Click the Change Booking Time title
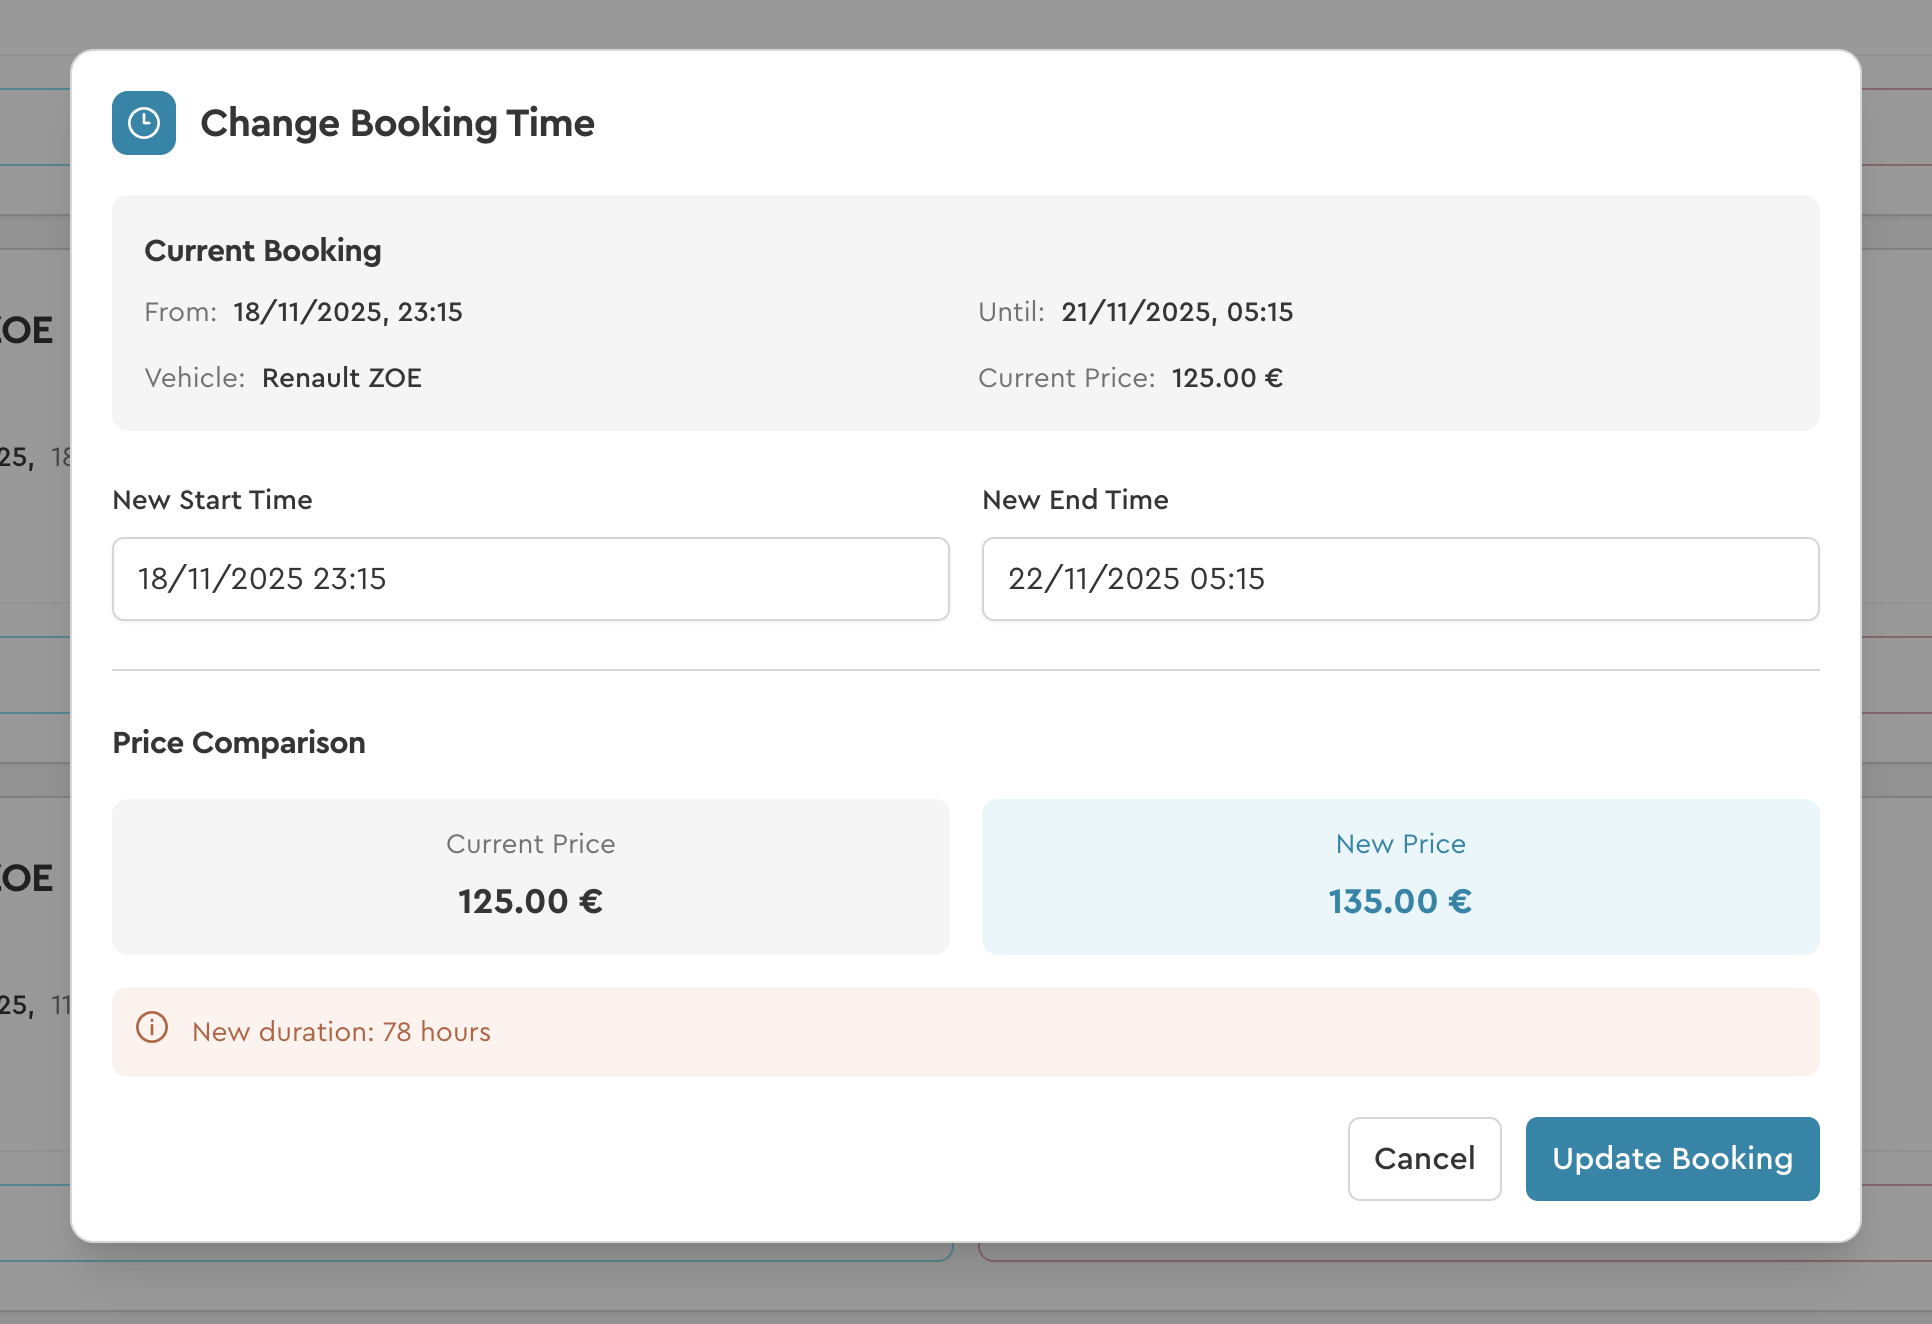 coord(397,123)
